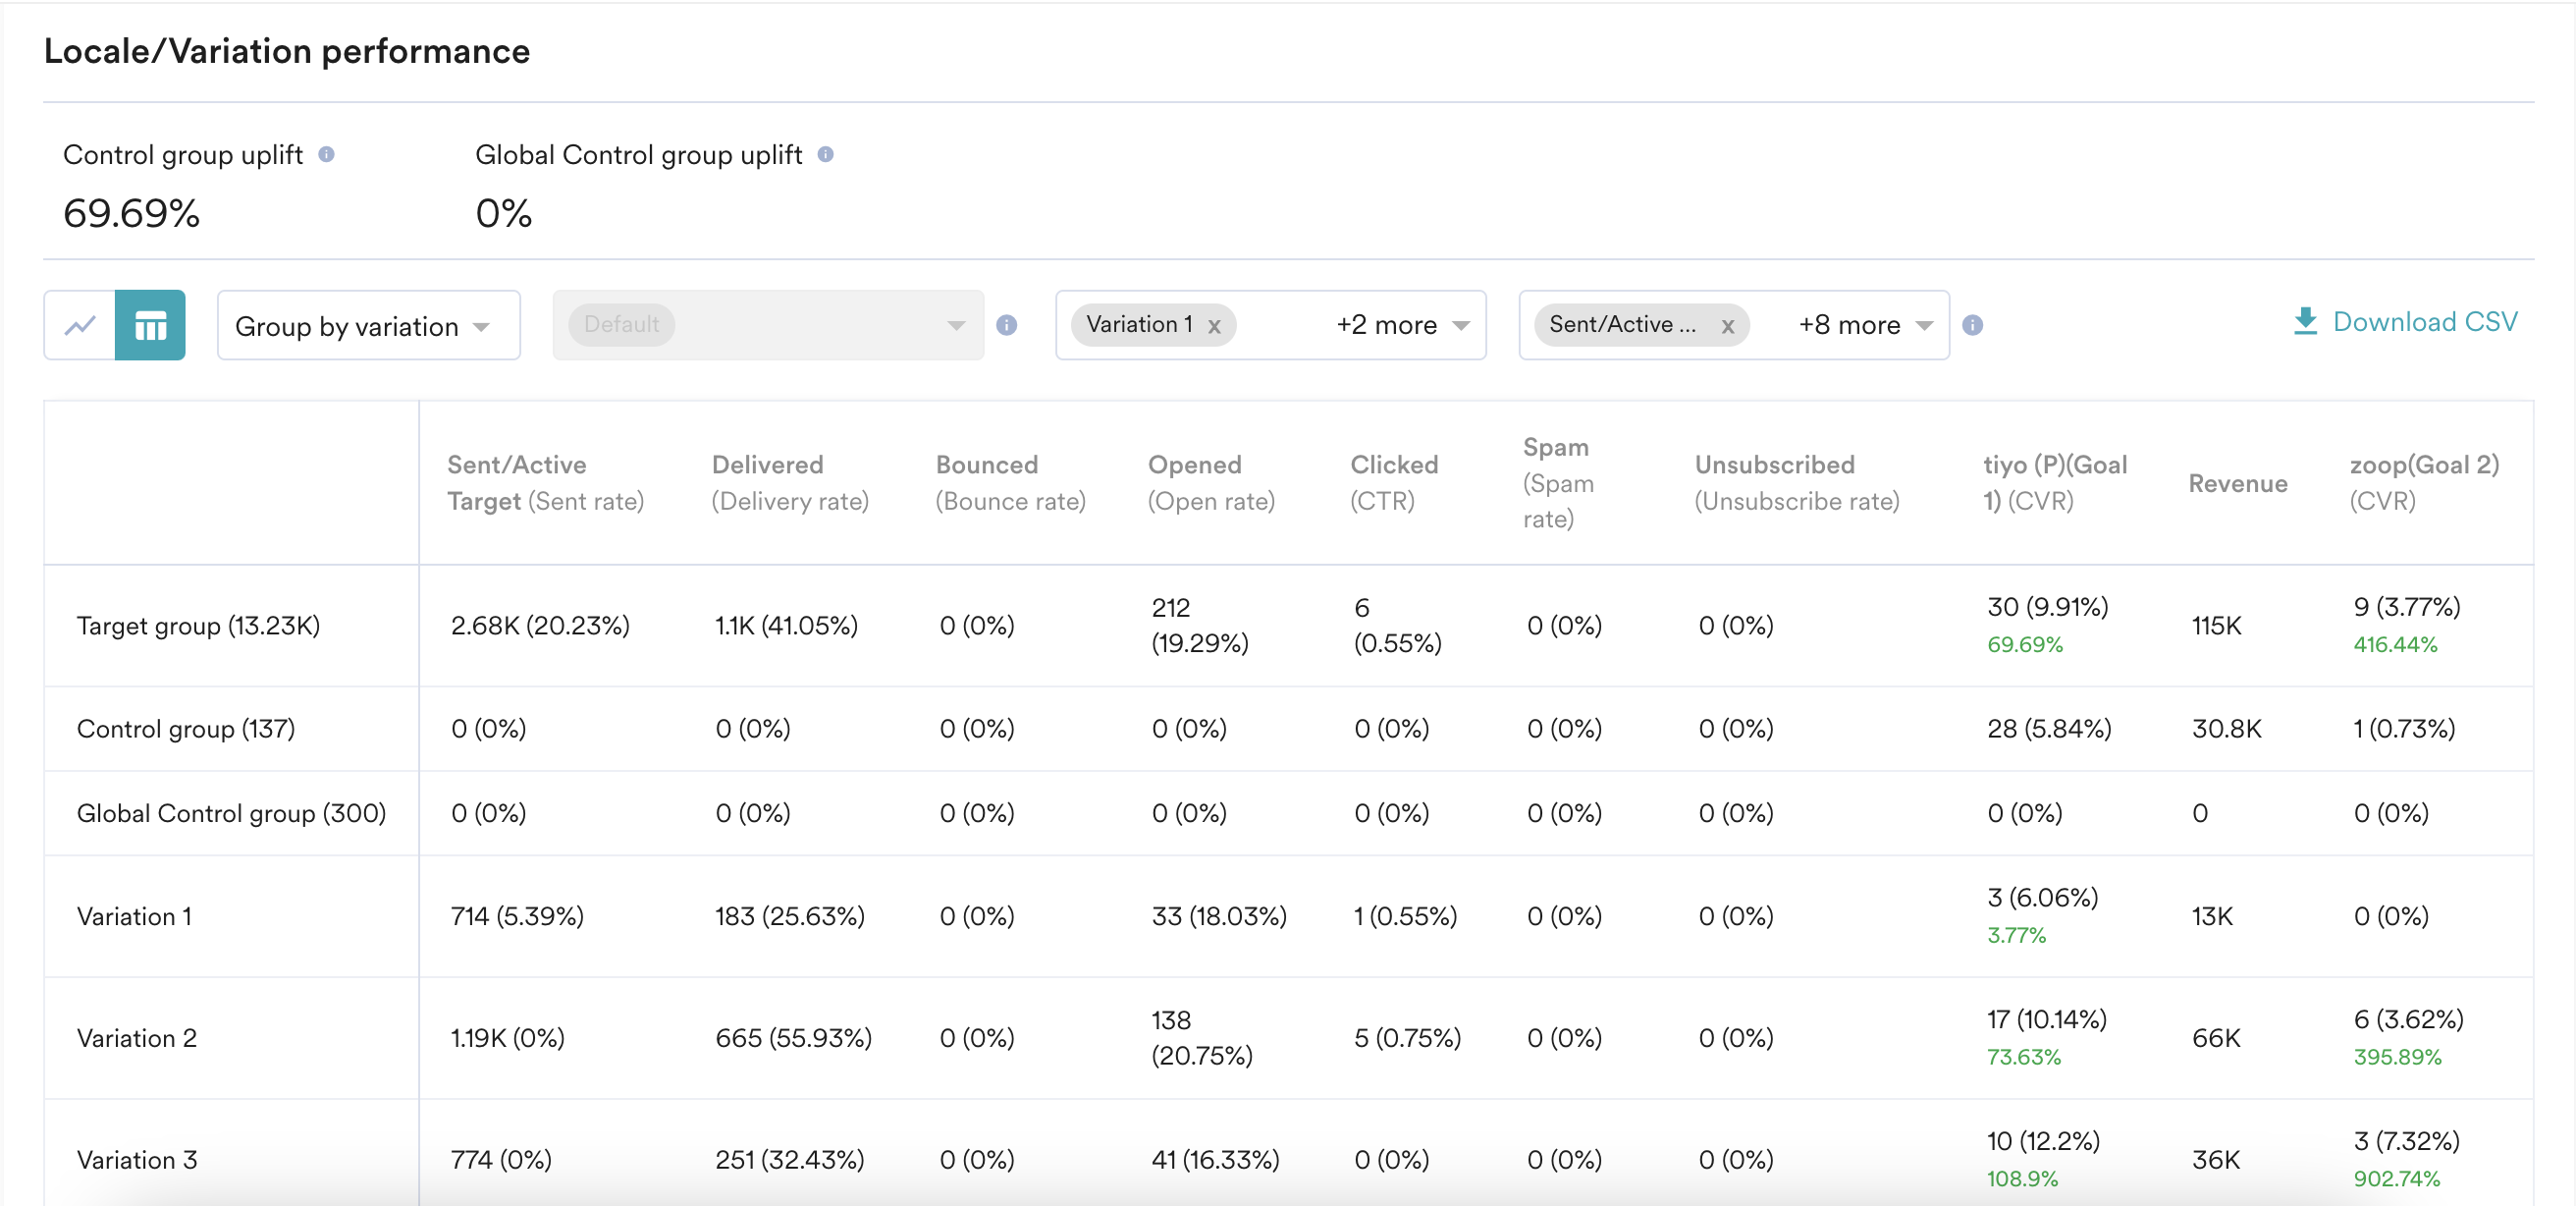Image resolution: width=2576 pixels, height=1206 pixels.
Task: Remove Sent/Active chip with x
Action: point(1727,326)
